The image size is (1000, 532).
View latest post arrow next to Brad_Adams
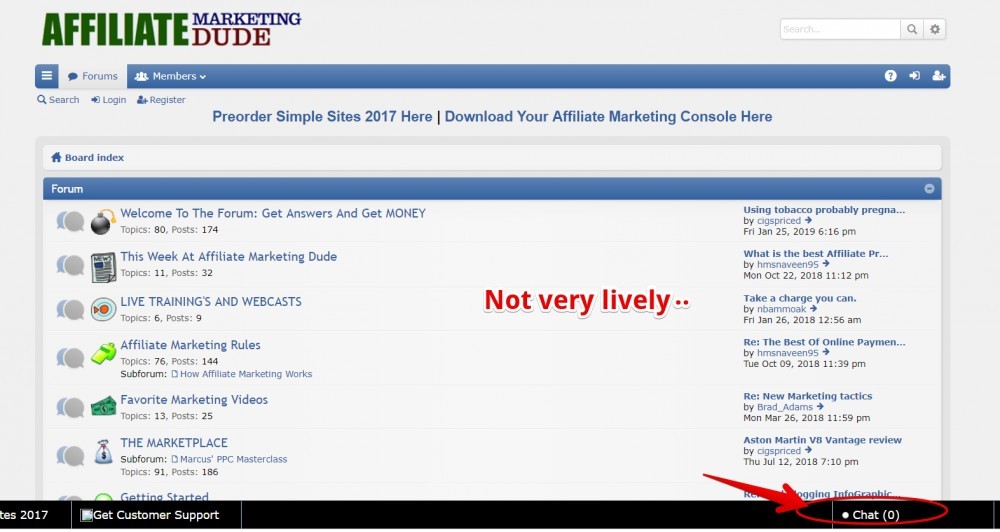point(820,406)
